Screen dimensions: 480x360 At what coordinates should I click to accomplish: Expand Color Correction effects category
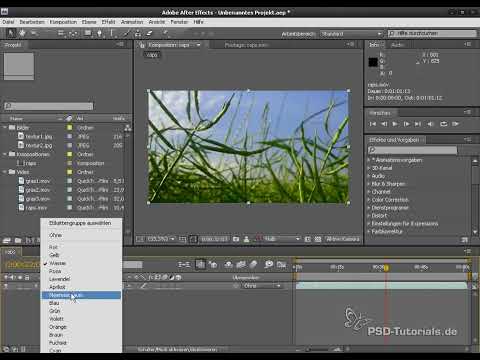(369, 200)
